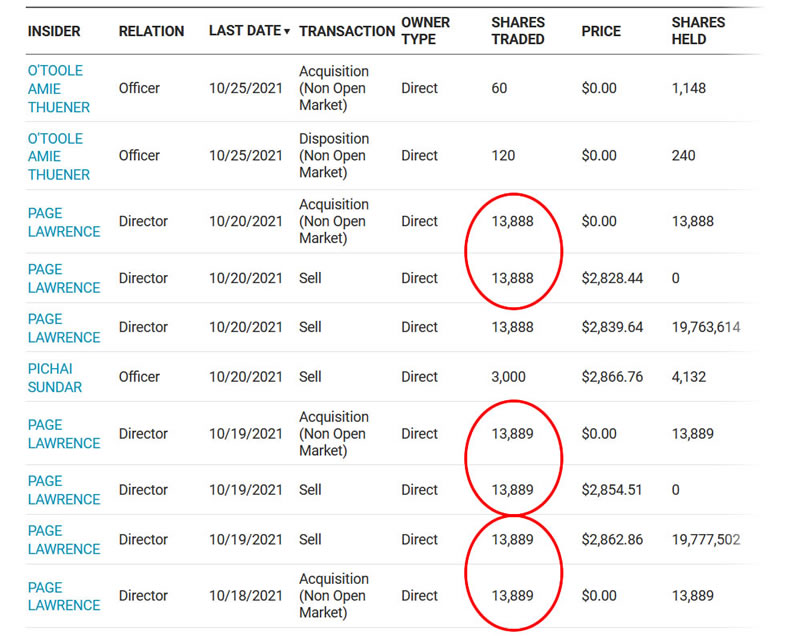Click the PRICE column header
Image resolution: width=800 pixels, height=636 pixels.
coord(601,31)
